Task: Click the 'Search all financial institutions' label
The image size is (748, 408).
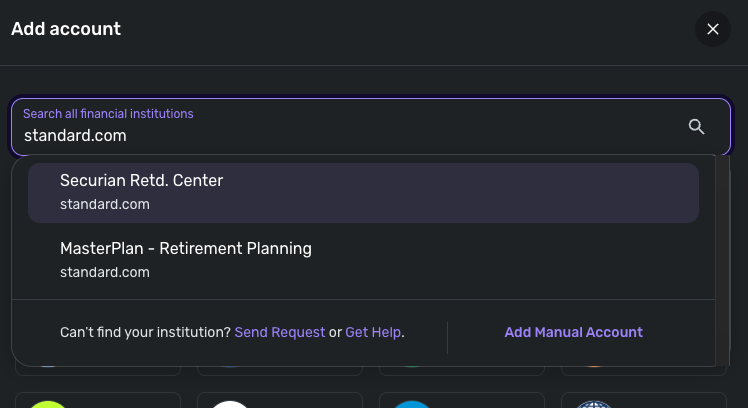Action: point(108,114)
